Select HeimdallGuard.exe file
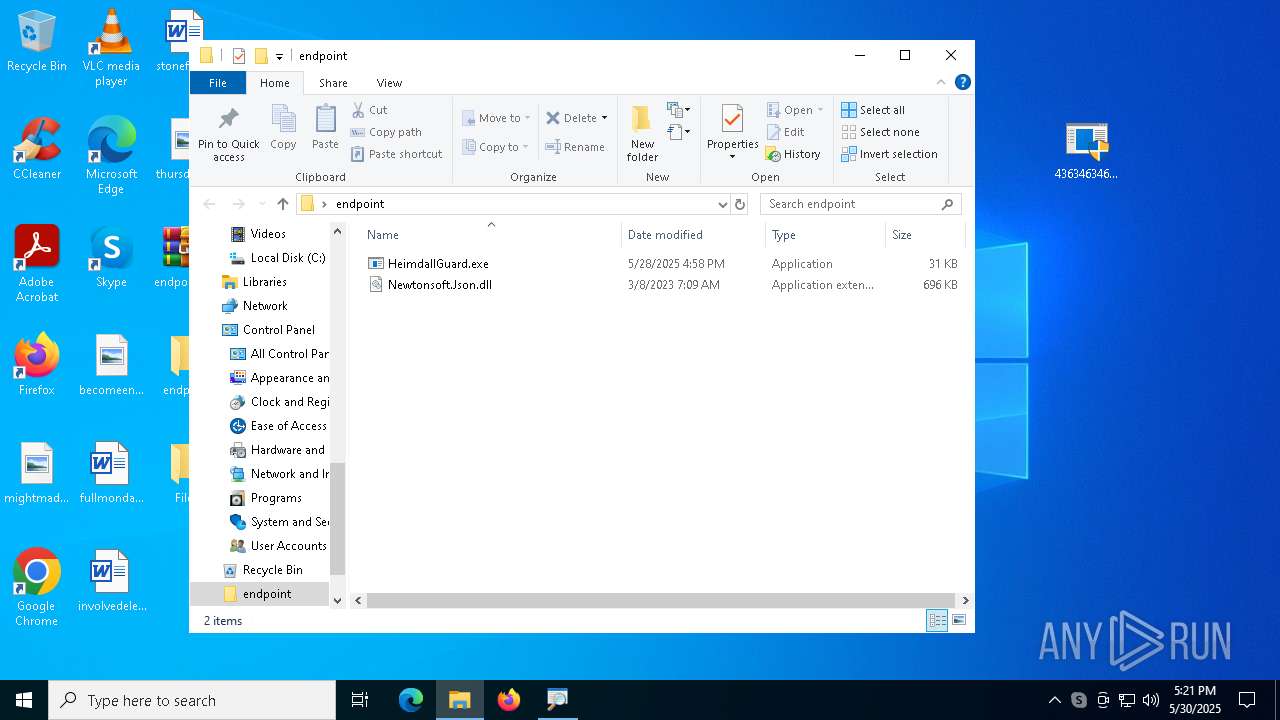 (x=438, y=264)
